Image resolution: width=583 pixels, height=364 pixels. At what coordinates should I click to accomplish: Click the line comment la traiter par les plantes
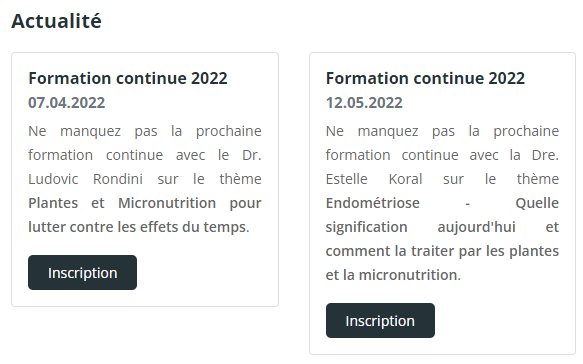coord(442,251)
